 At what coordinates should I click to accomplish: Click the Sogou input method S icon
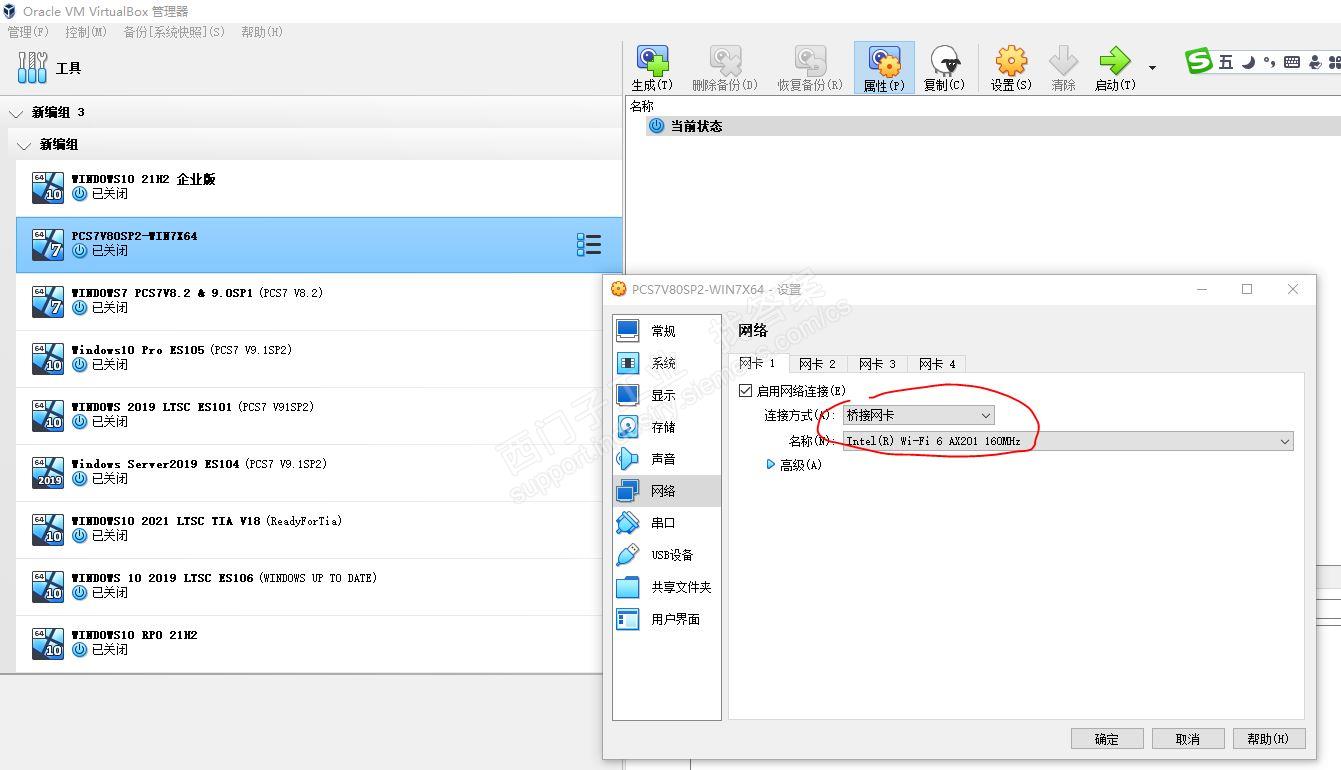click(1198, 61)
